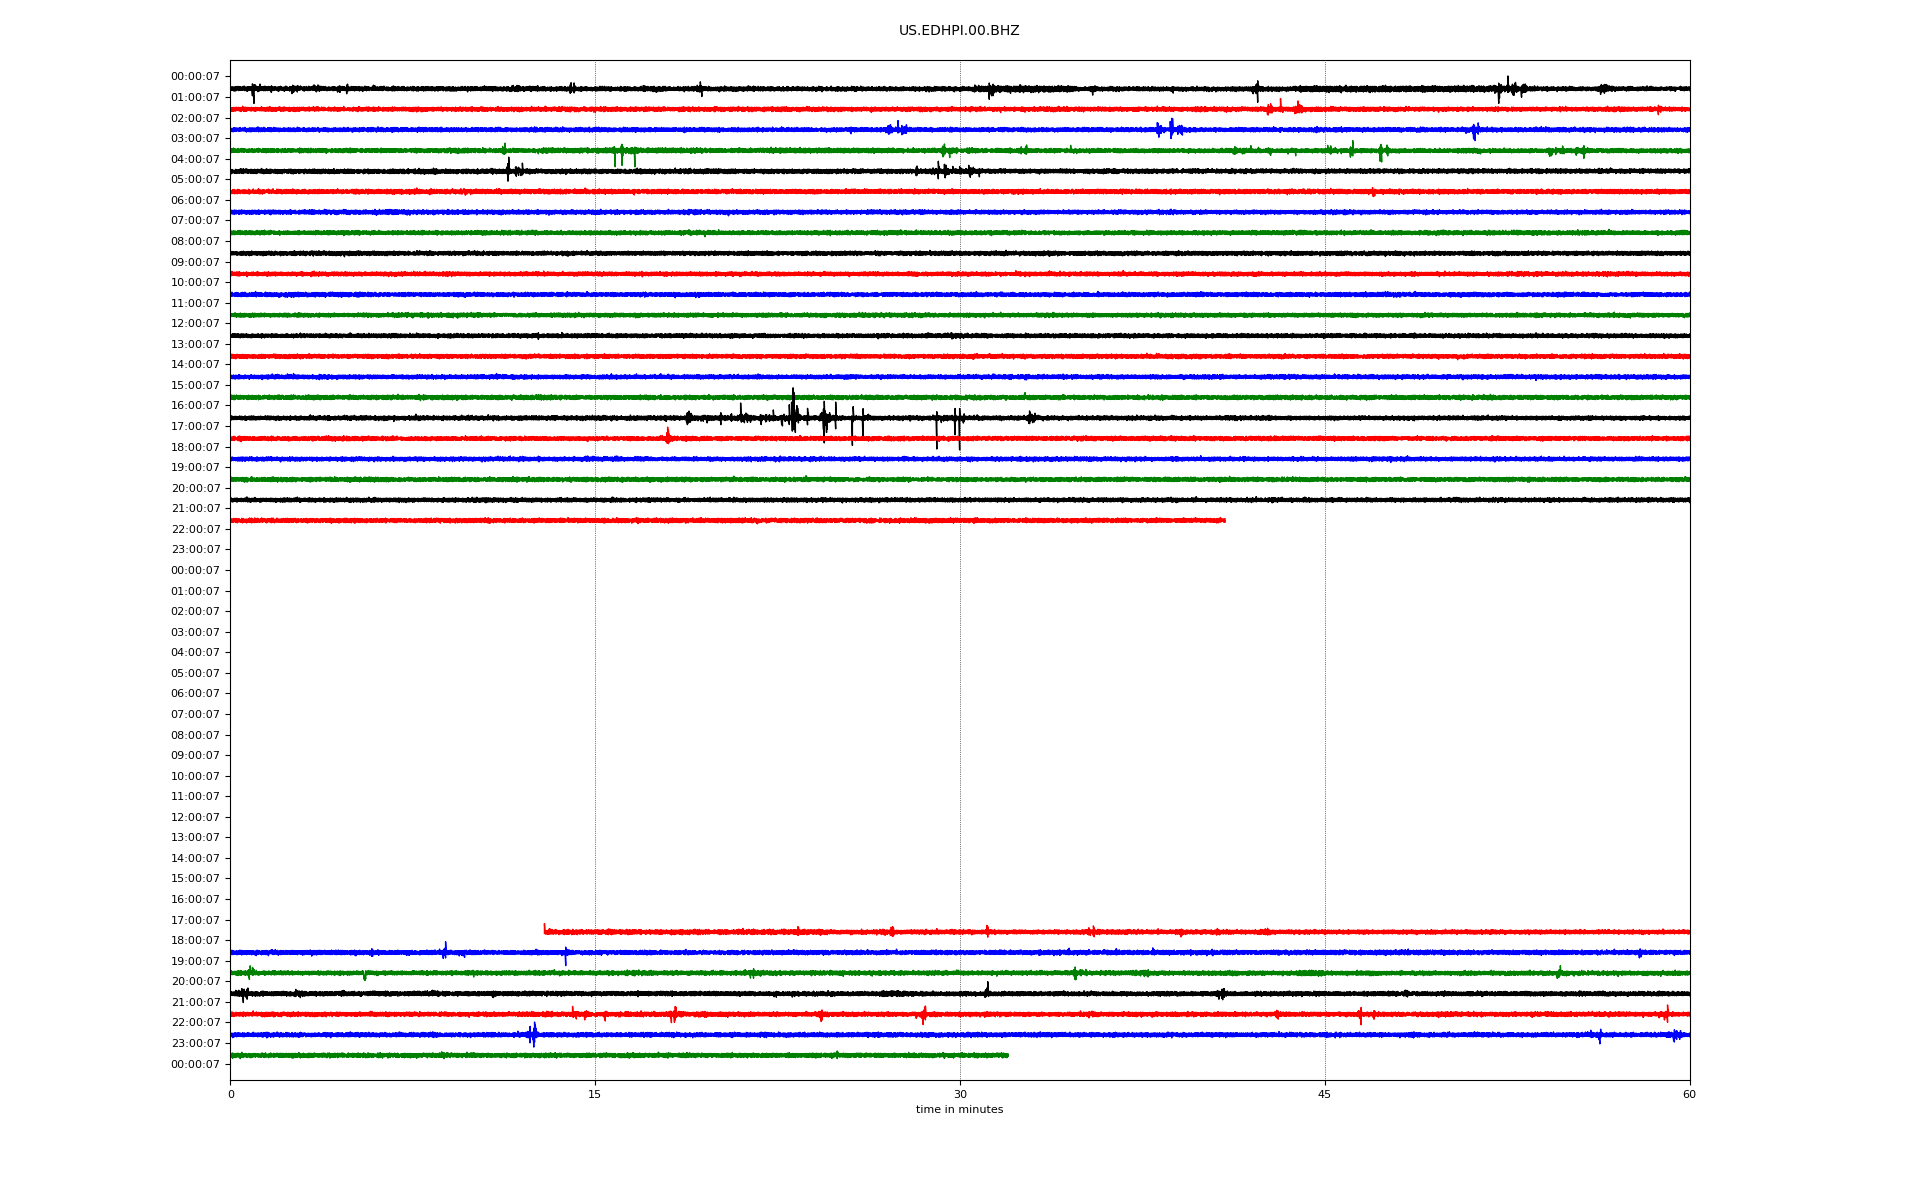The height and width of the screenshot is (1200, 1920).
Task: Click the x-axis tick label 15
Action: 595,1094
